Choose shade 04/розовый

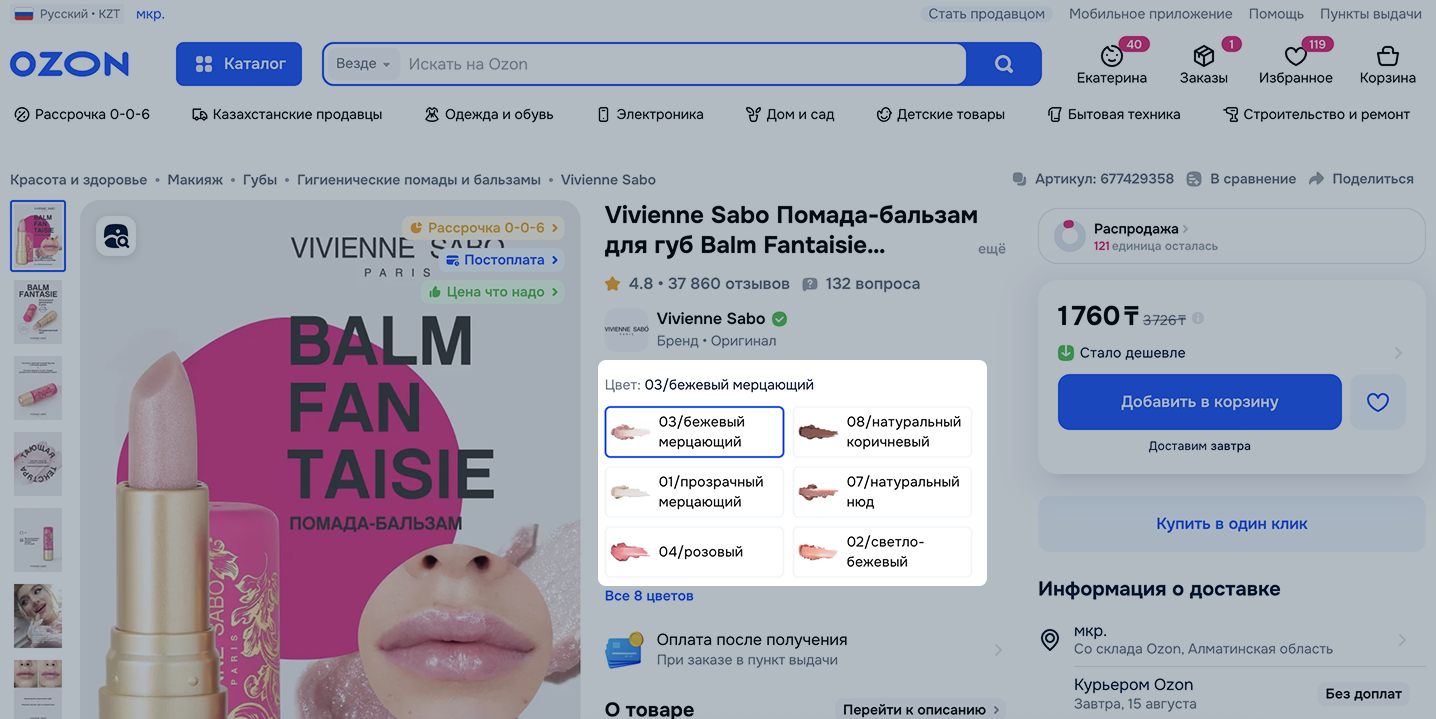(694, 552)
